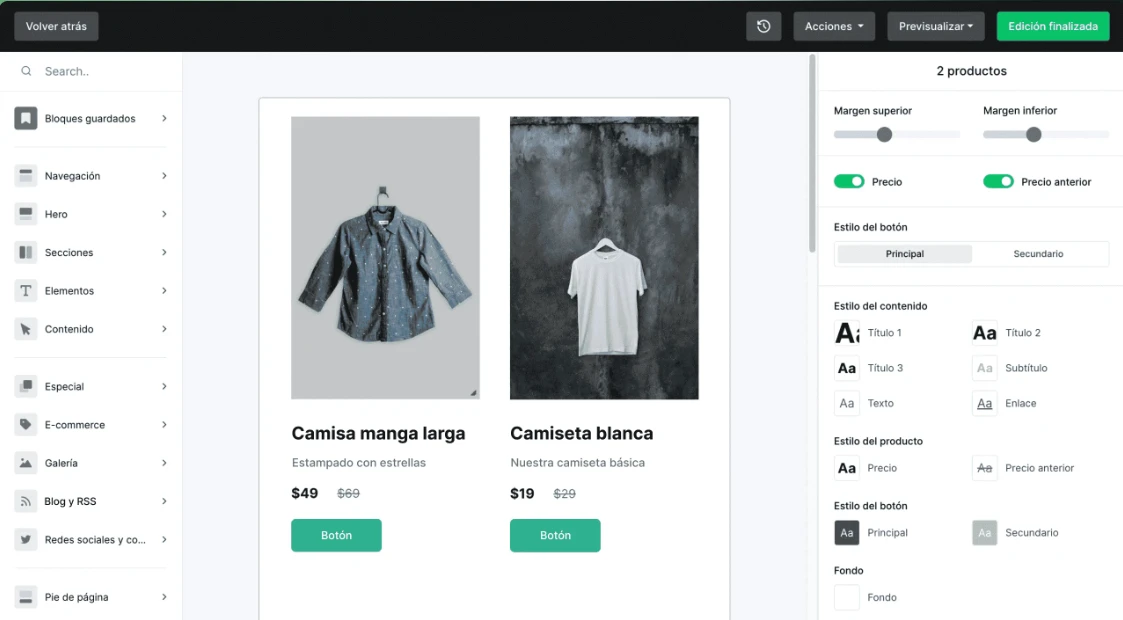Click the Bloques guardados bookmark icon
Viewport: 1123px width, 620px height.
click(x=26, y=119)
